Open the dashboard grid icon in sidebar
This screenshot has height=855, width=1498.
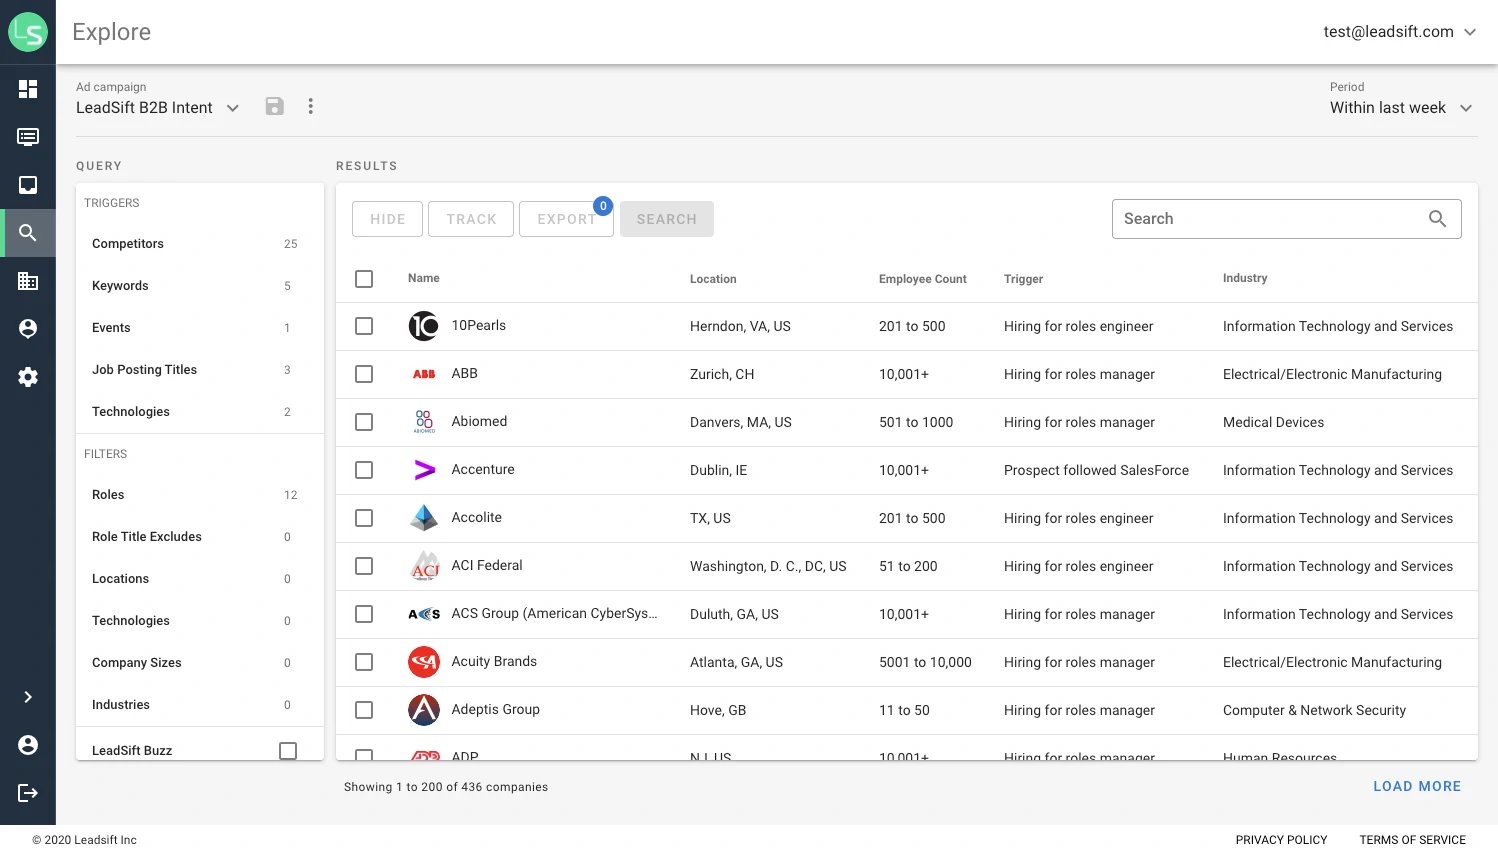(28, 89)
